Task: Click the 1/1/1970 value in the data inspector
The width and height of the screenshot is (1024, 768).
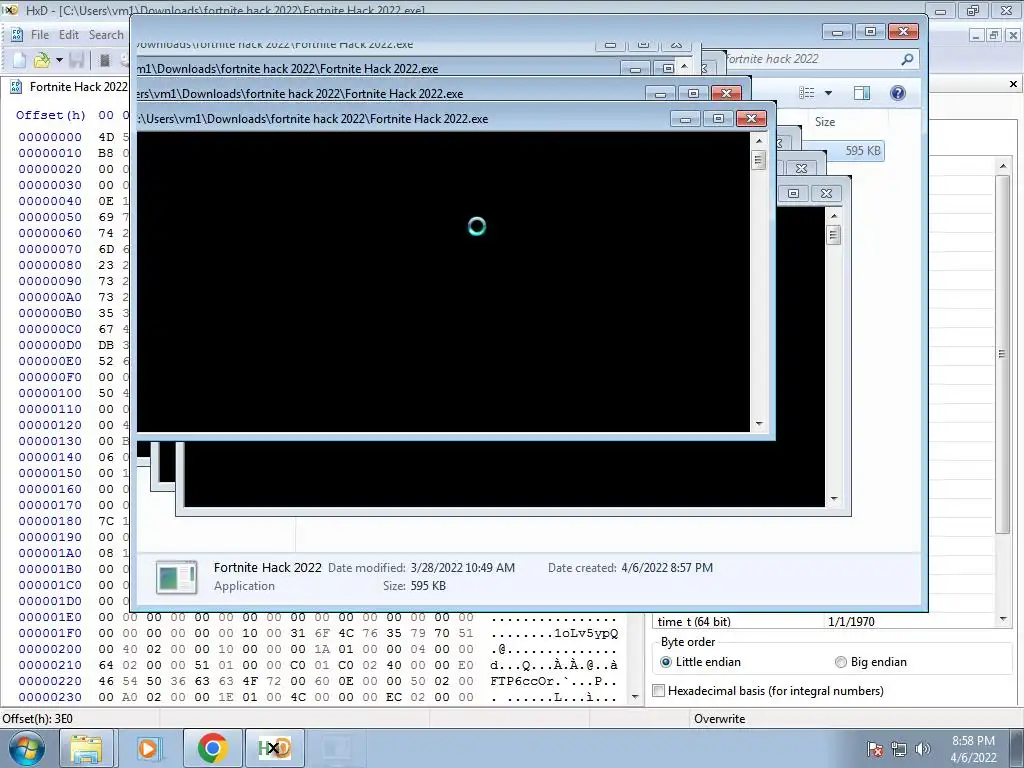Action: (x=851, y=622)
